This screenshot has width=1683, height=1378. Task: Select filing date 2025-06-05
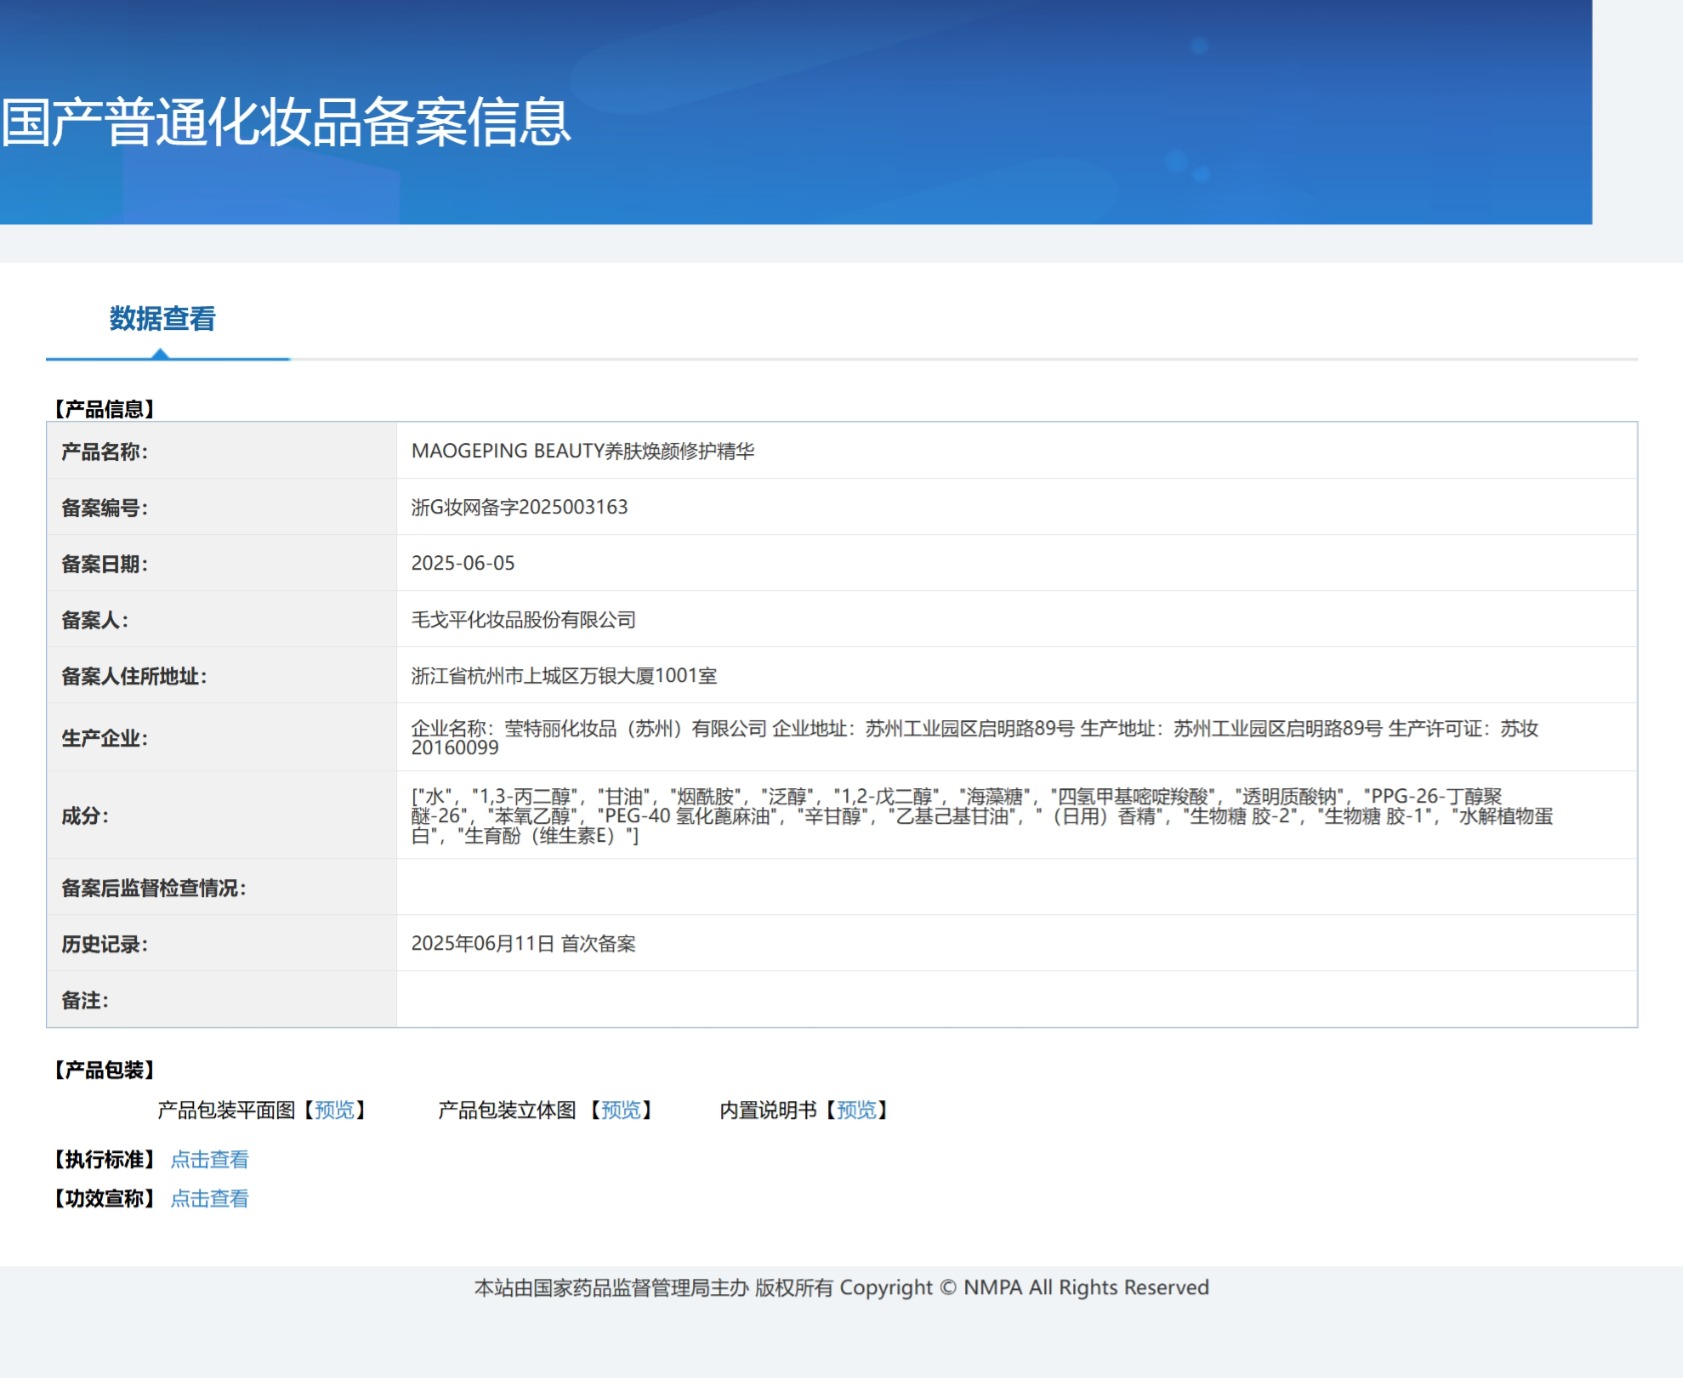pyautogui.click(x=463, y=563)
